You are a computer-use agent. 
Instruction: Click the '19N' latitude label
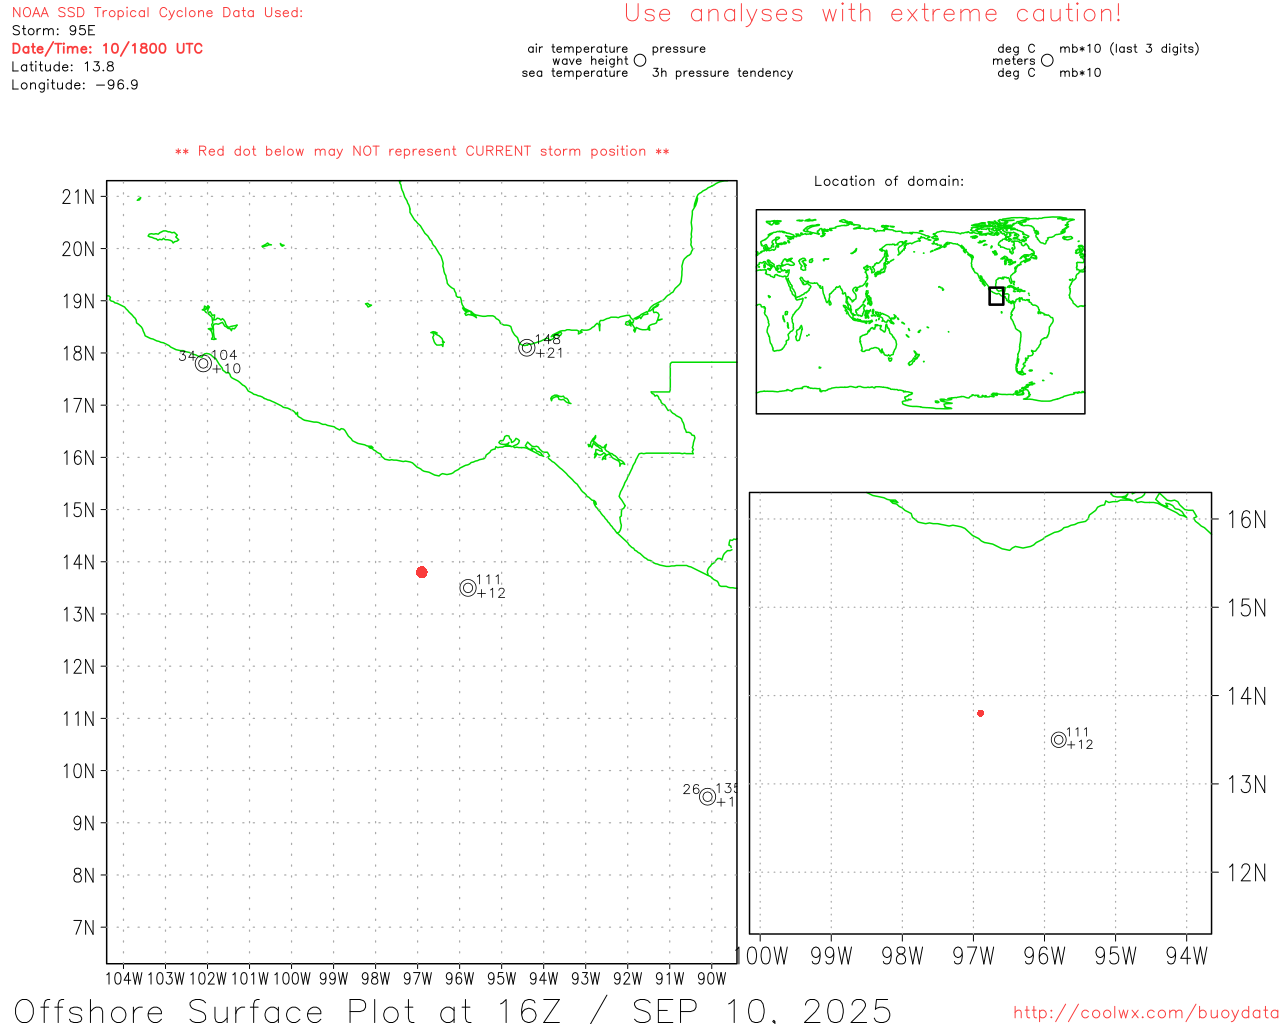pos(79,302)
